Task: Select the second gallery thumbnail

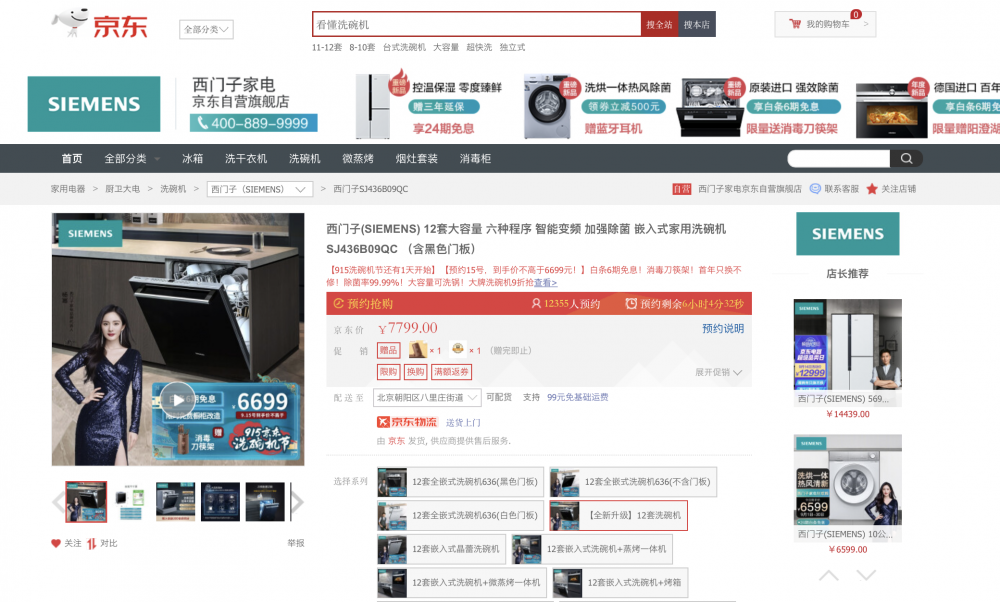Action: (131, 502)
